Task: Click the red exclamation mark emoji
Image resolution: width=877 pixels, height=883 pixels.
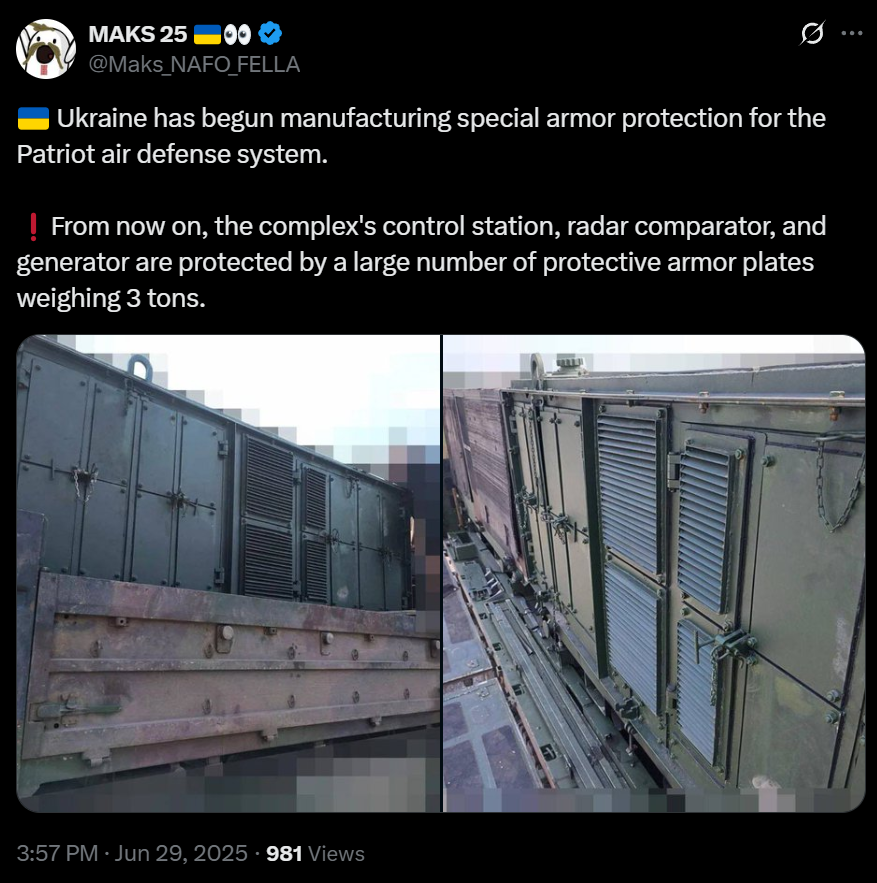Action: pyautogui.click(x=33, y=227)
